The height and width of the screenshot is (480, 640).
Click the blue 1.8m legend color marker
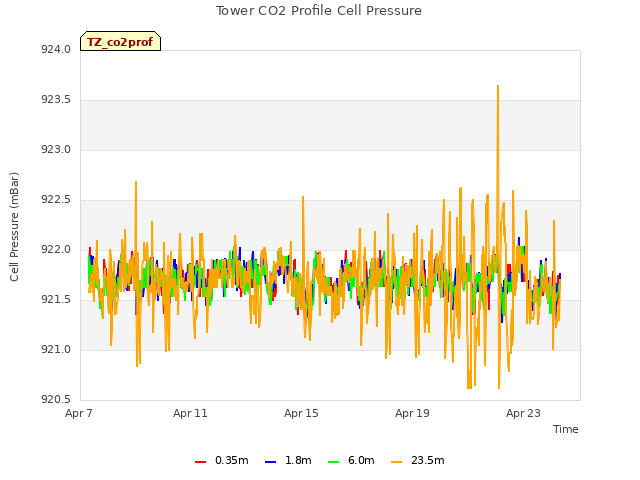pyautogui.click(x=270, y=462)
